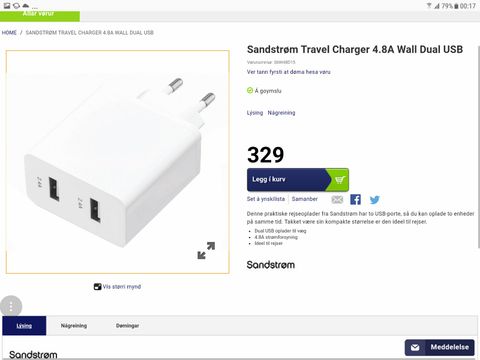The image size is (480, 360).
Task: Expand product image with arrows icon
Action: coord(206,250)
